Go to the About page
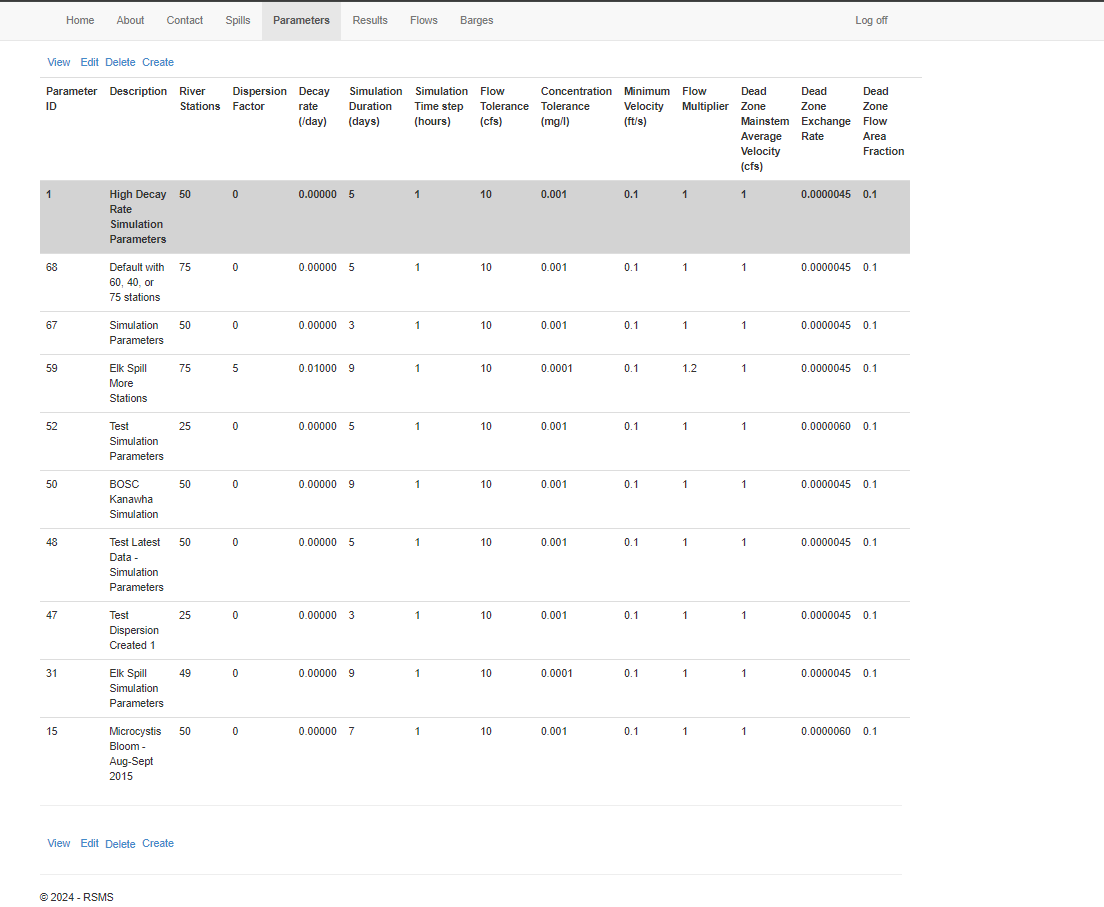The height and width of the screenshot is (907, 1104). coord(130,20)
